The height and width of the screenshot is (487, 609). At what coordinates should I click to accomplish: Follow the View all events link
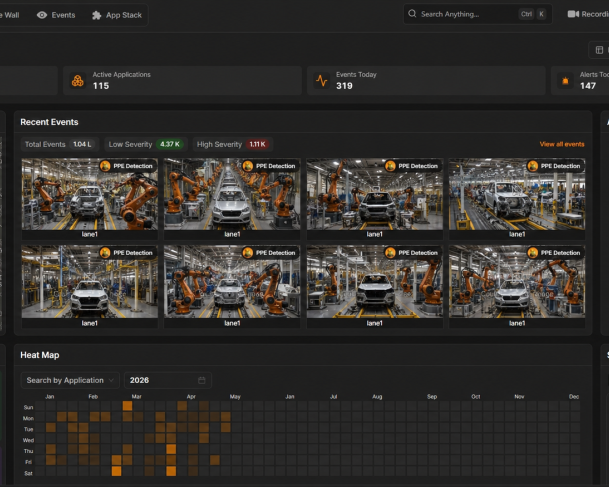tap(562, 144)
